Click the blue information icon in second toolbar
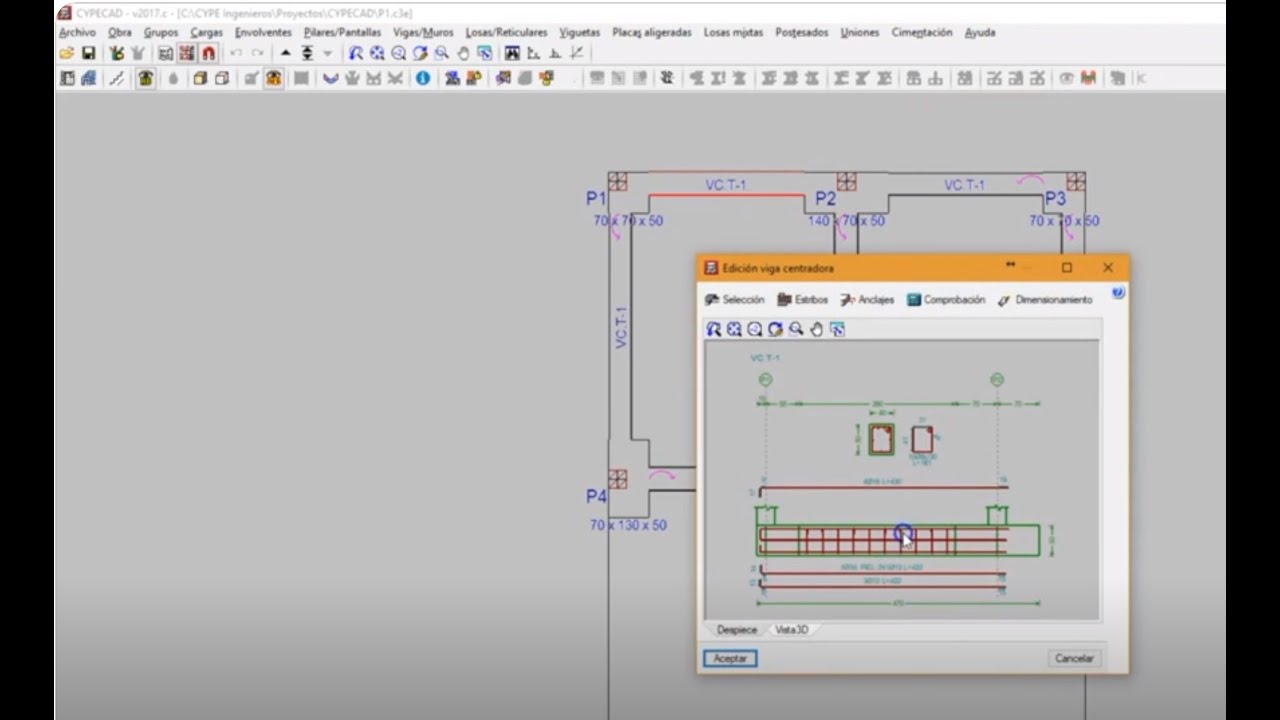The image size is (1280, 720). [x=423, y=78]
